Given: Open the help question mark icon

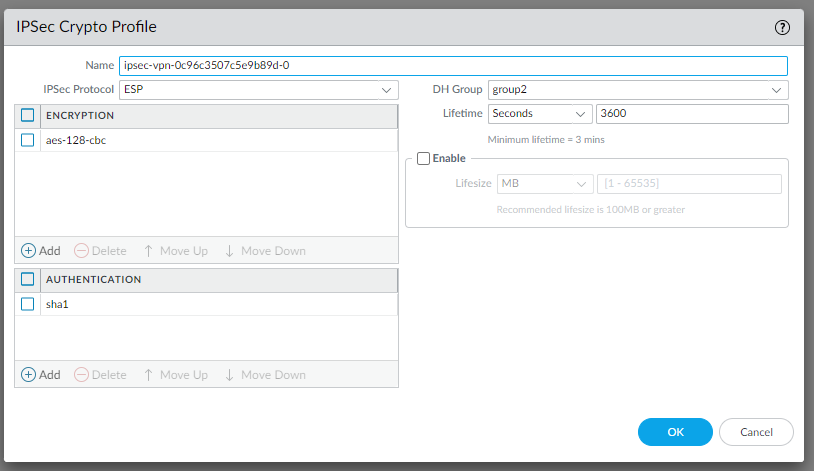Looking at the screenshot, I should point(783,27).
